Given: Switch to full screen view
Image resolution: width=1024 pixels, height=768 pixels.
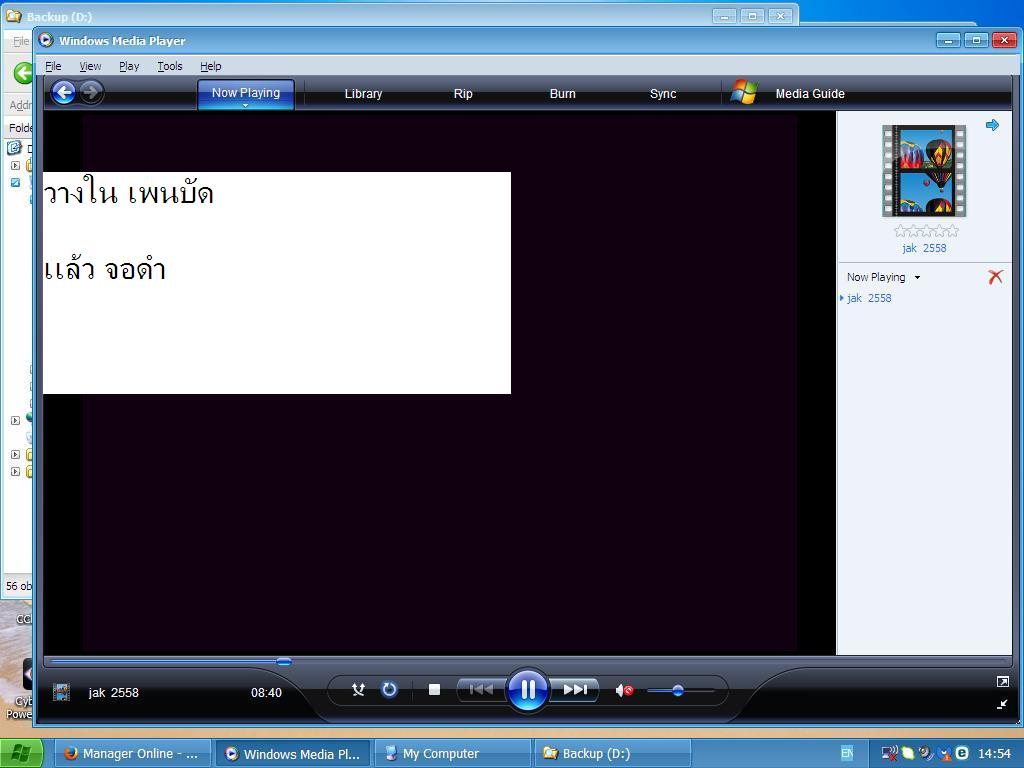Looking at the screenshot, I should 1002,682.
